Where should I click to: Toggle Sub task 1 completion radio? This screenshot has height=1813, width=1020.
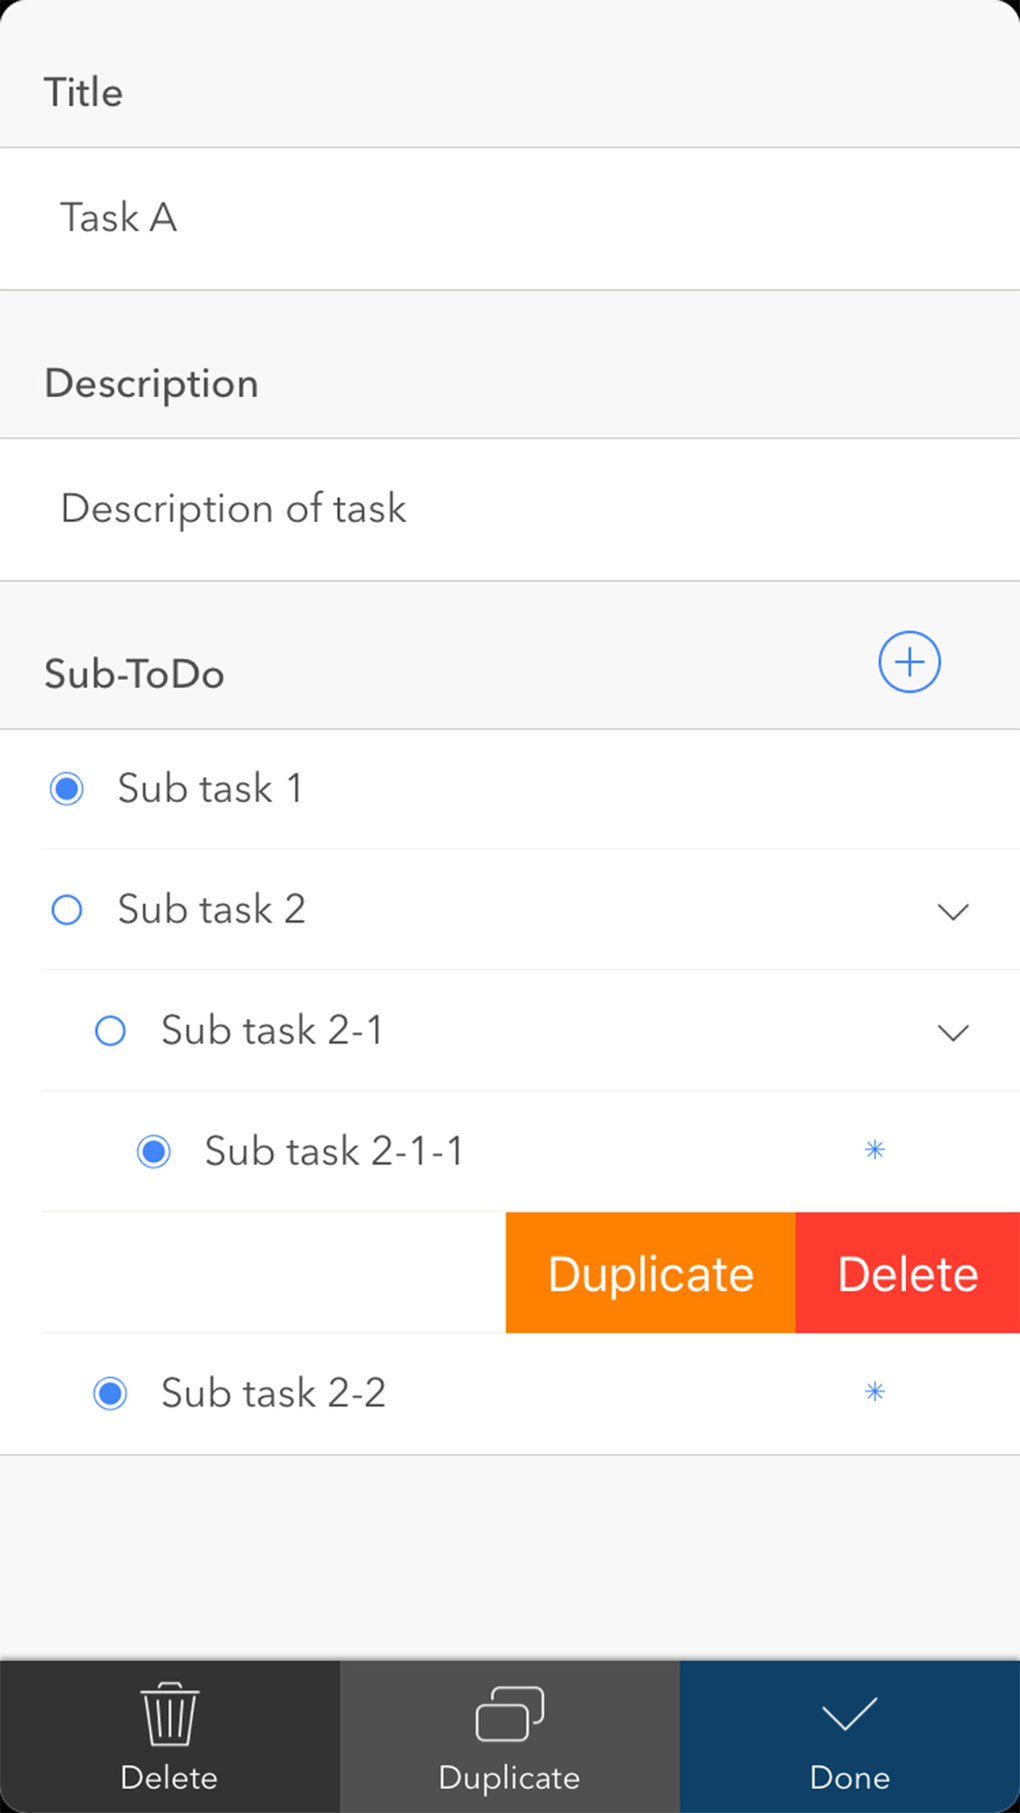click(x=67, y=789)
